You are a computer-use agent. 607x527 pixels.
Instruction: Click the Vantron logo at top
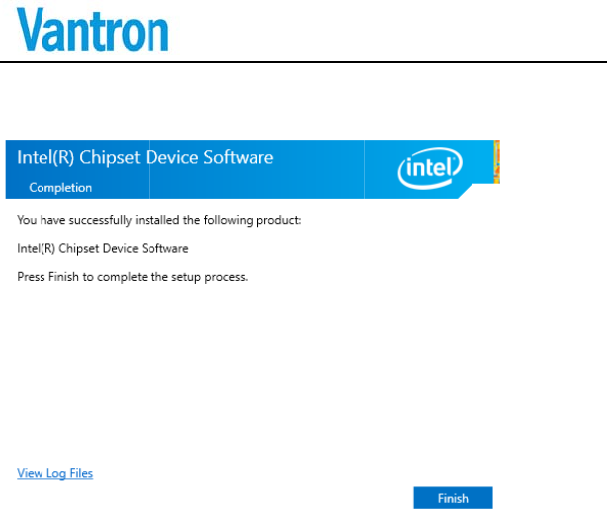(x=93, y=29)
